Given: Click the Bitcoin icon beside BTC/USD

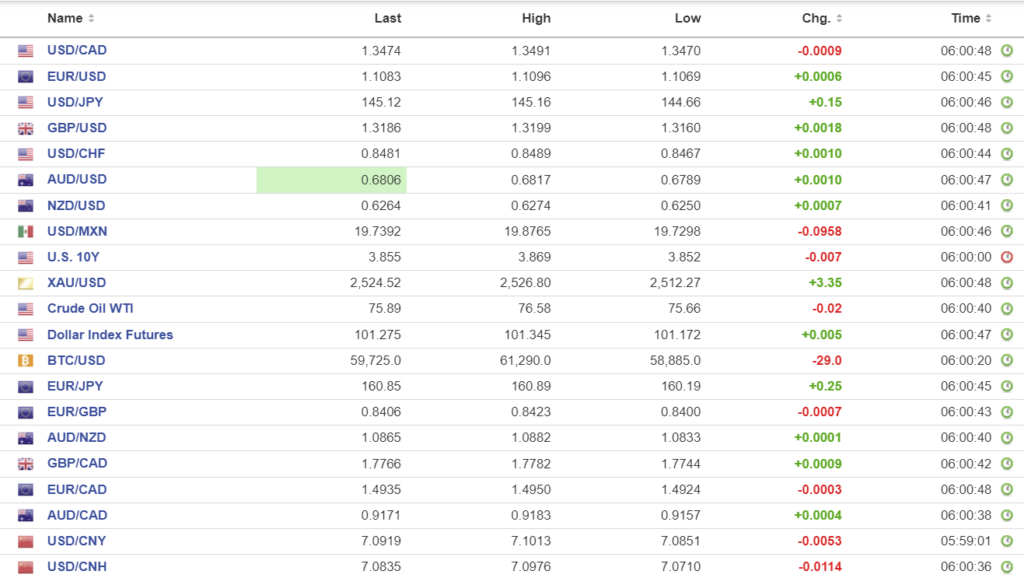Looking at the screenshot, I should [25, 360].
